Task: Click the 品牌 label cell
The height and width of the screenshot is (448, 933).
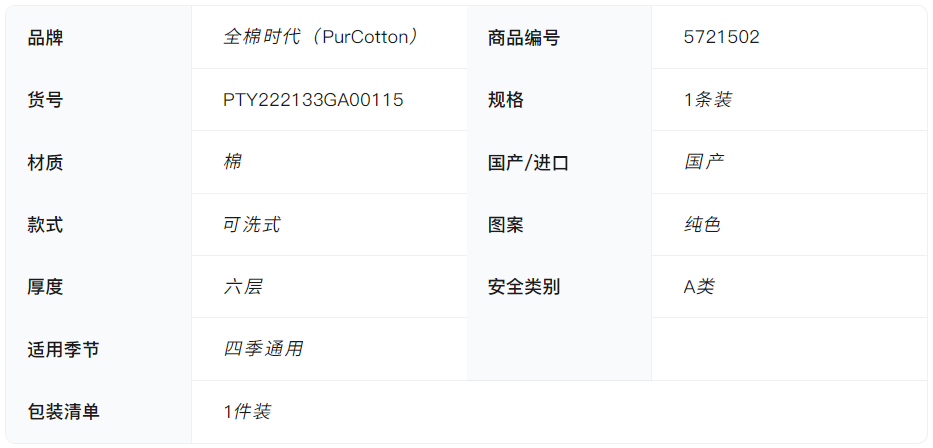Action: coord(45,38)
